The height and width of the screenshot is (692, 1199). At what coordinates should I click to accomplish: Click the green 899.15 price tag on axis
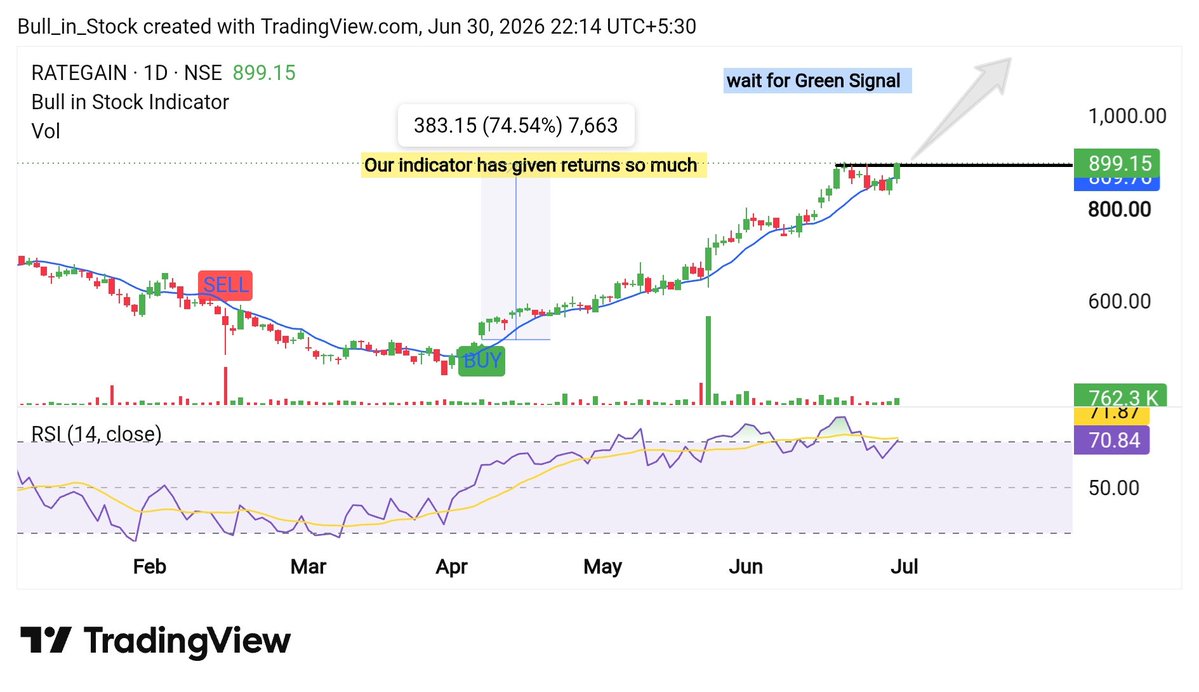click(1116, 163)
